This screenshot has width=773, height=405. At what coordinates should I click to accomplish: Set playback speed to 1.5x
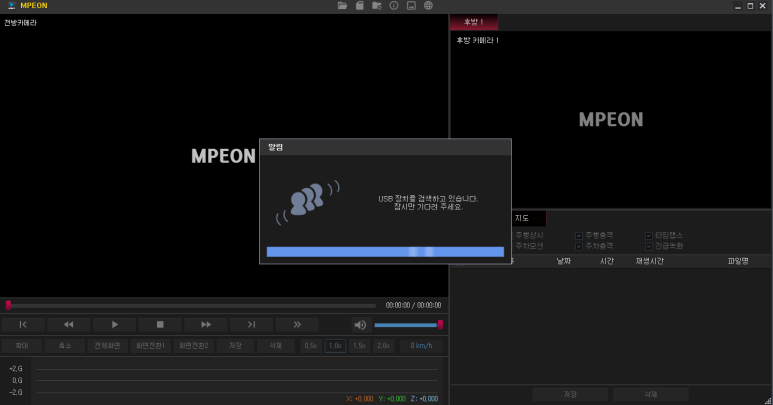coord(359,345)
